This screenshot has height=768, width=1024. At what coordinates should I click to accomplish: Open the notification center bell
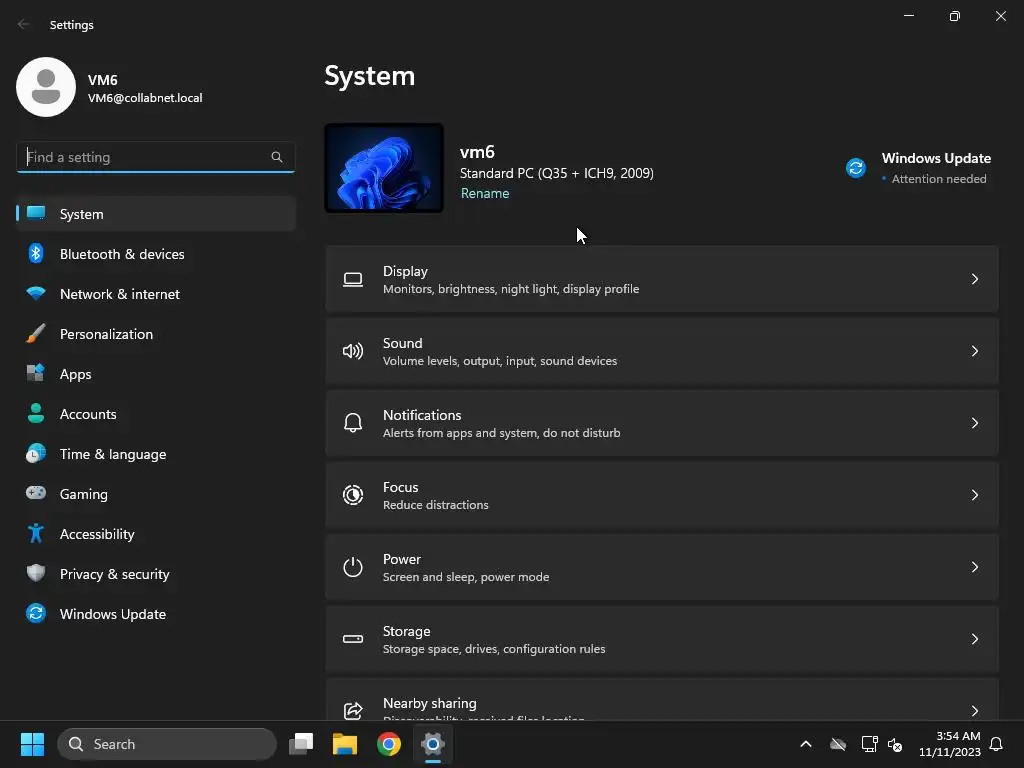(x=996, y=744)
